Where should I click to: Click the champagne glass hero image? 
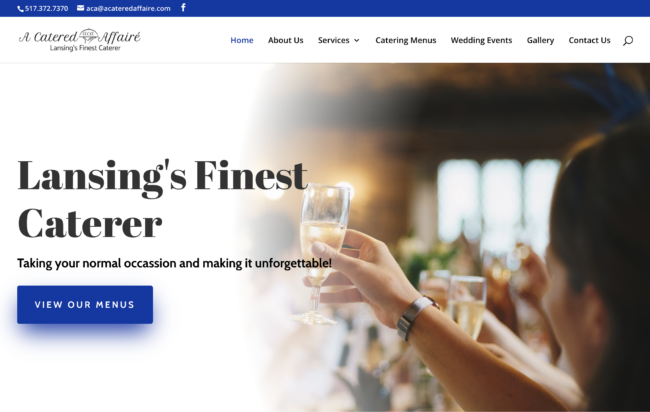click(x=448, y=238)
